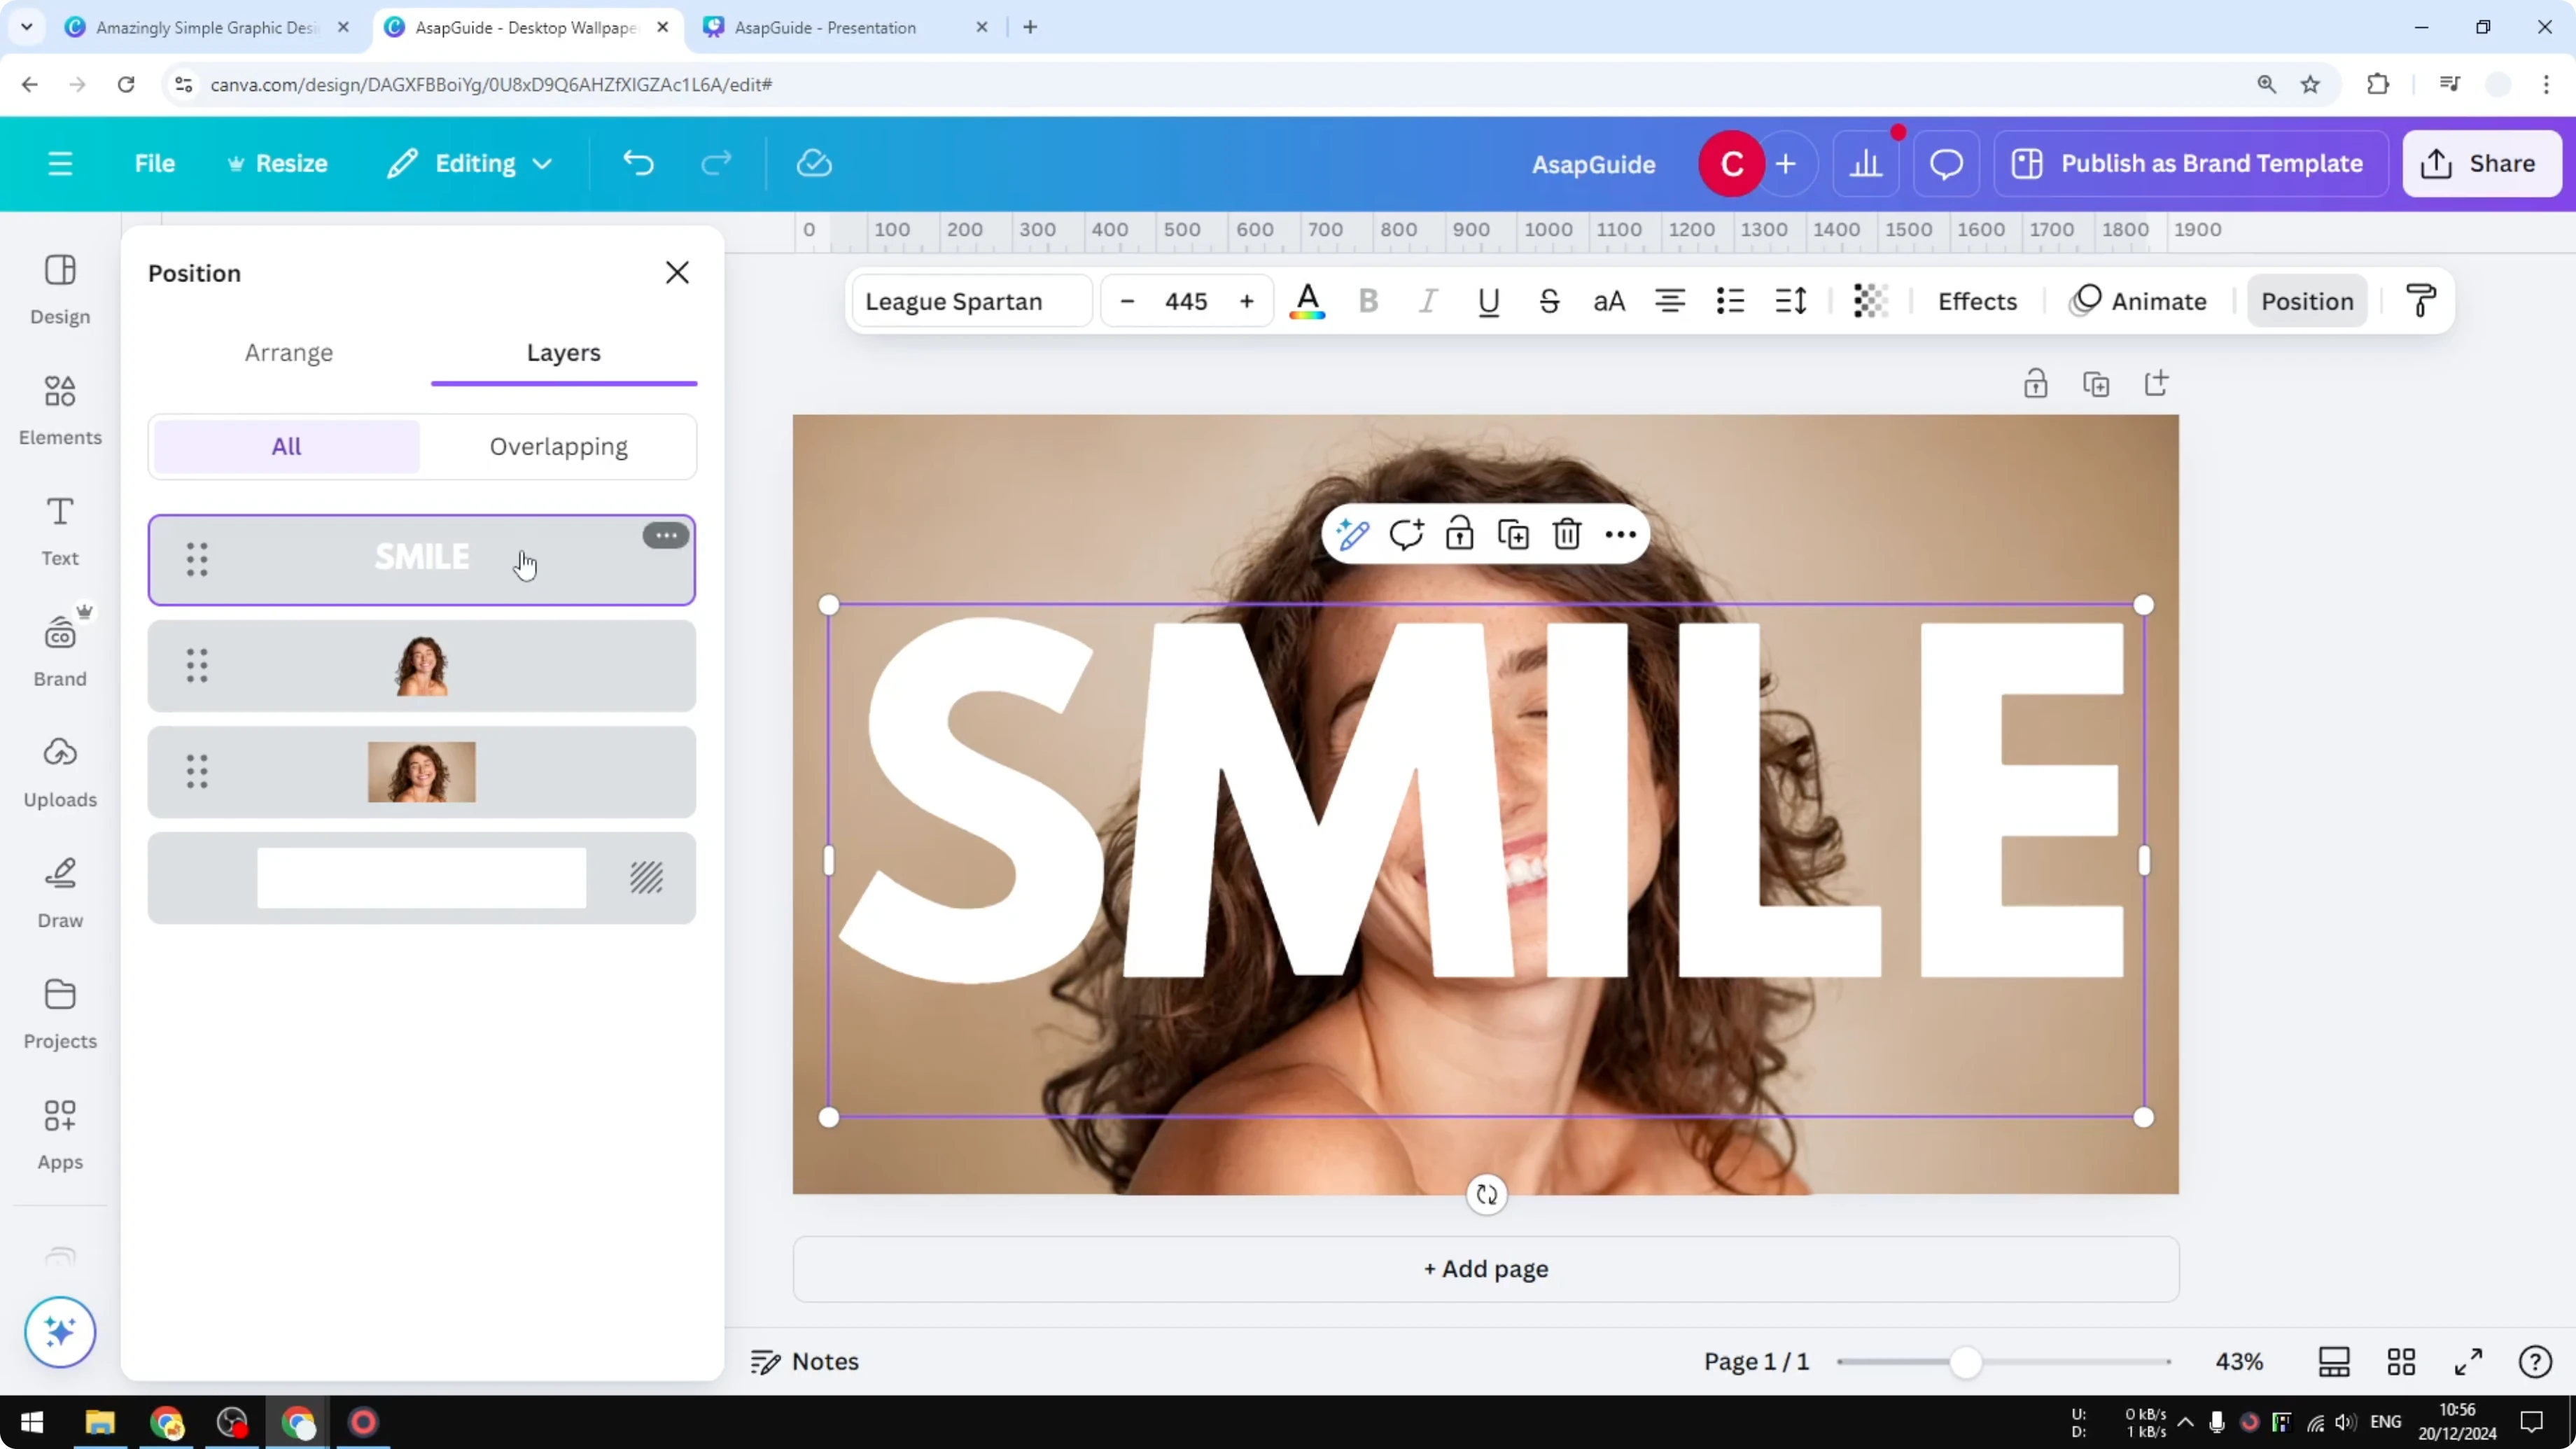
Task: Toggle strikethrough on the SMILE text
Action: point(1548,301)
